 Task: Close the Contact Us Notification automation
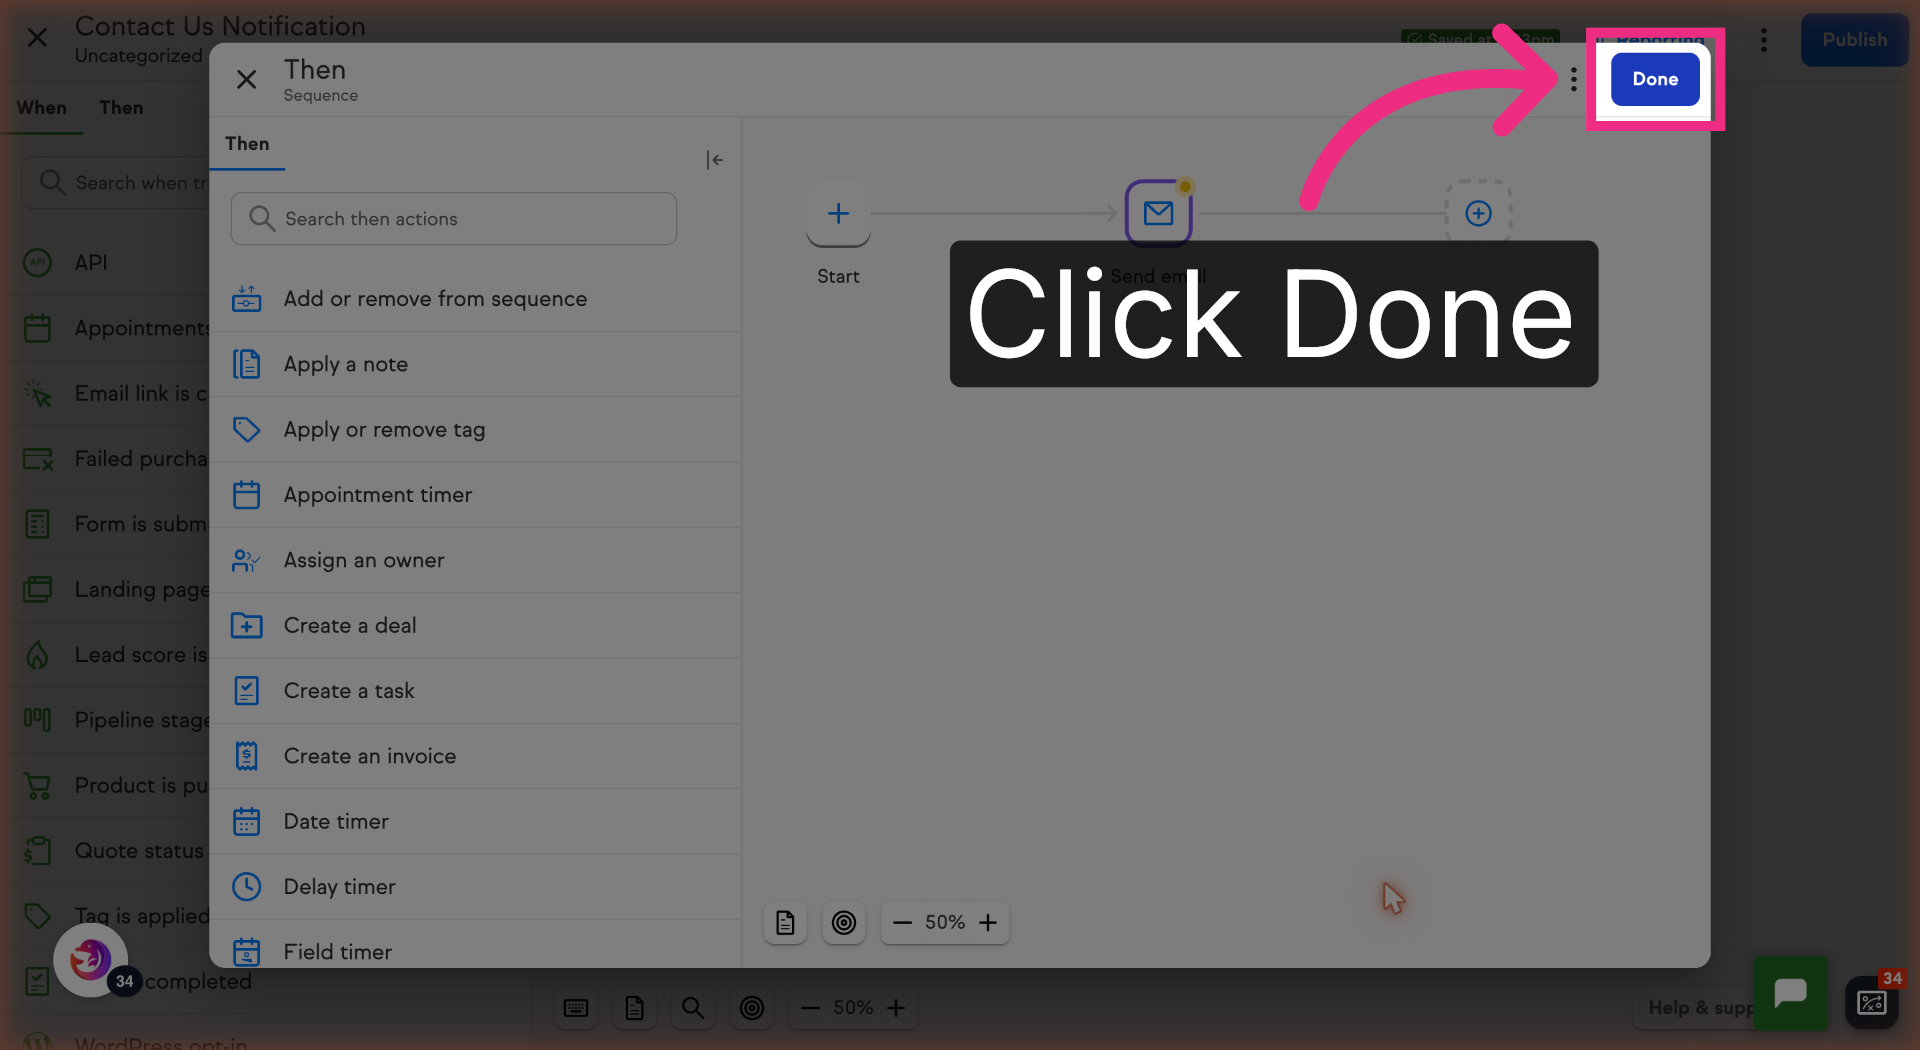[37, 38]
